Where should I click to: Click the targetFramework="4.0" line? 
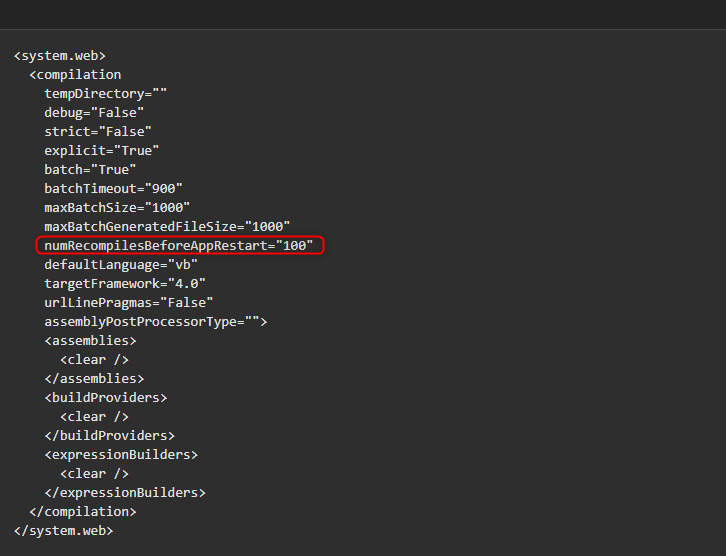point(125,283)
